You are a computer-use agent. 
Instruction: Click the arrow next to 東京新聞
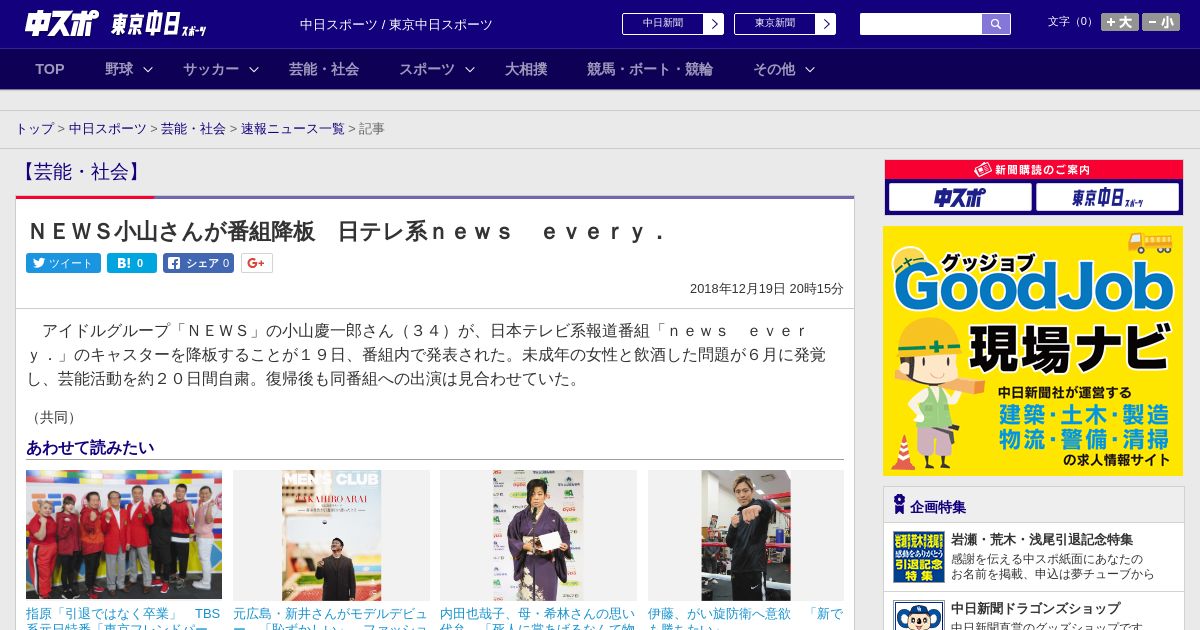coord(826,24)
